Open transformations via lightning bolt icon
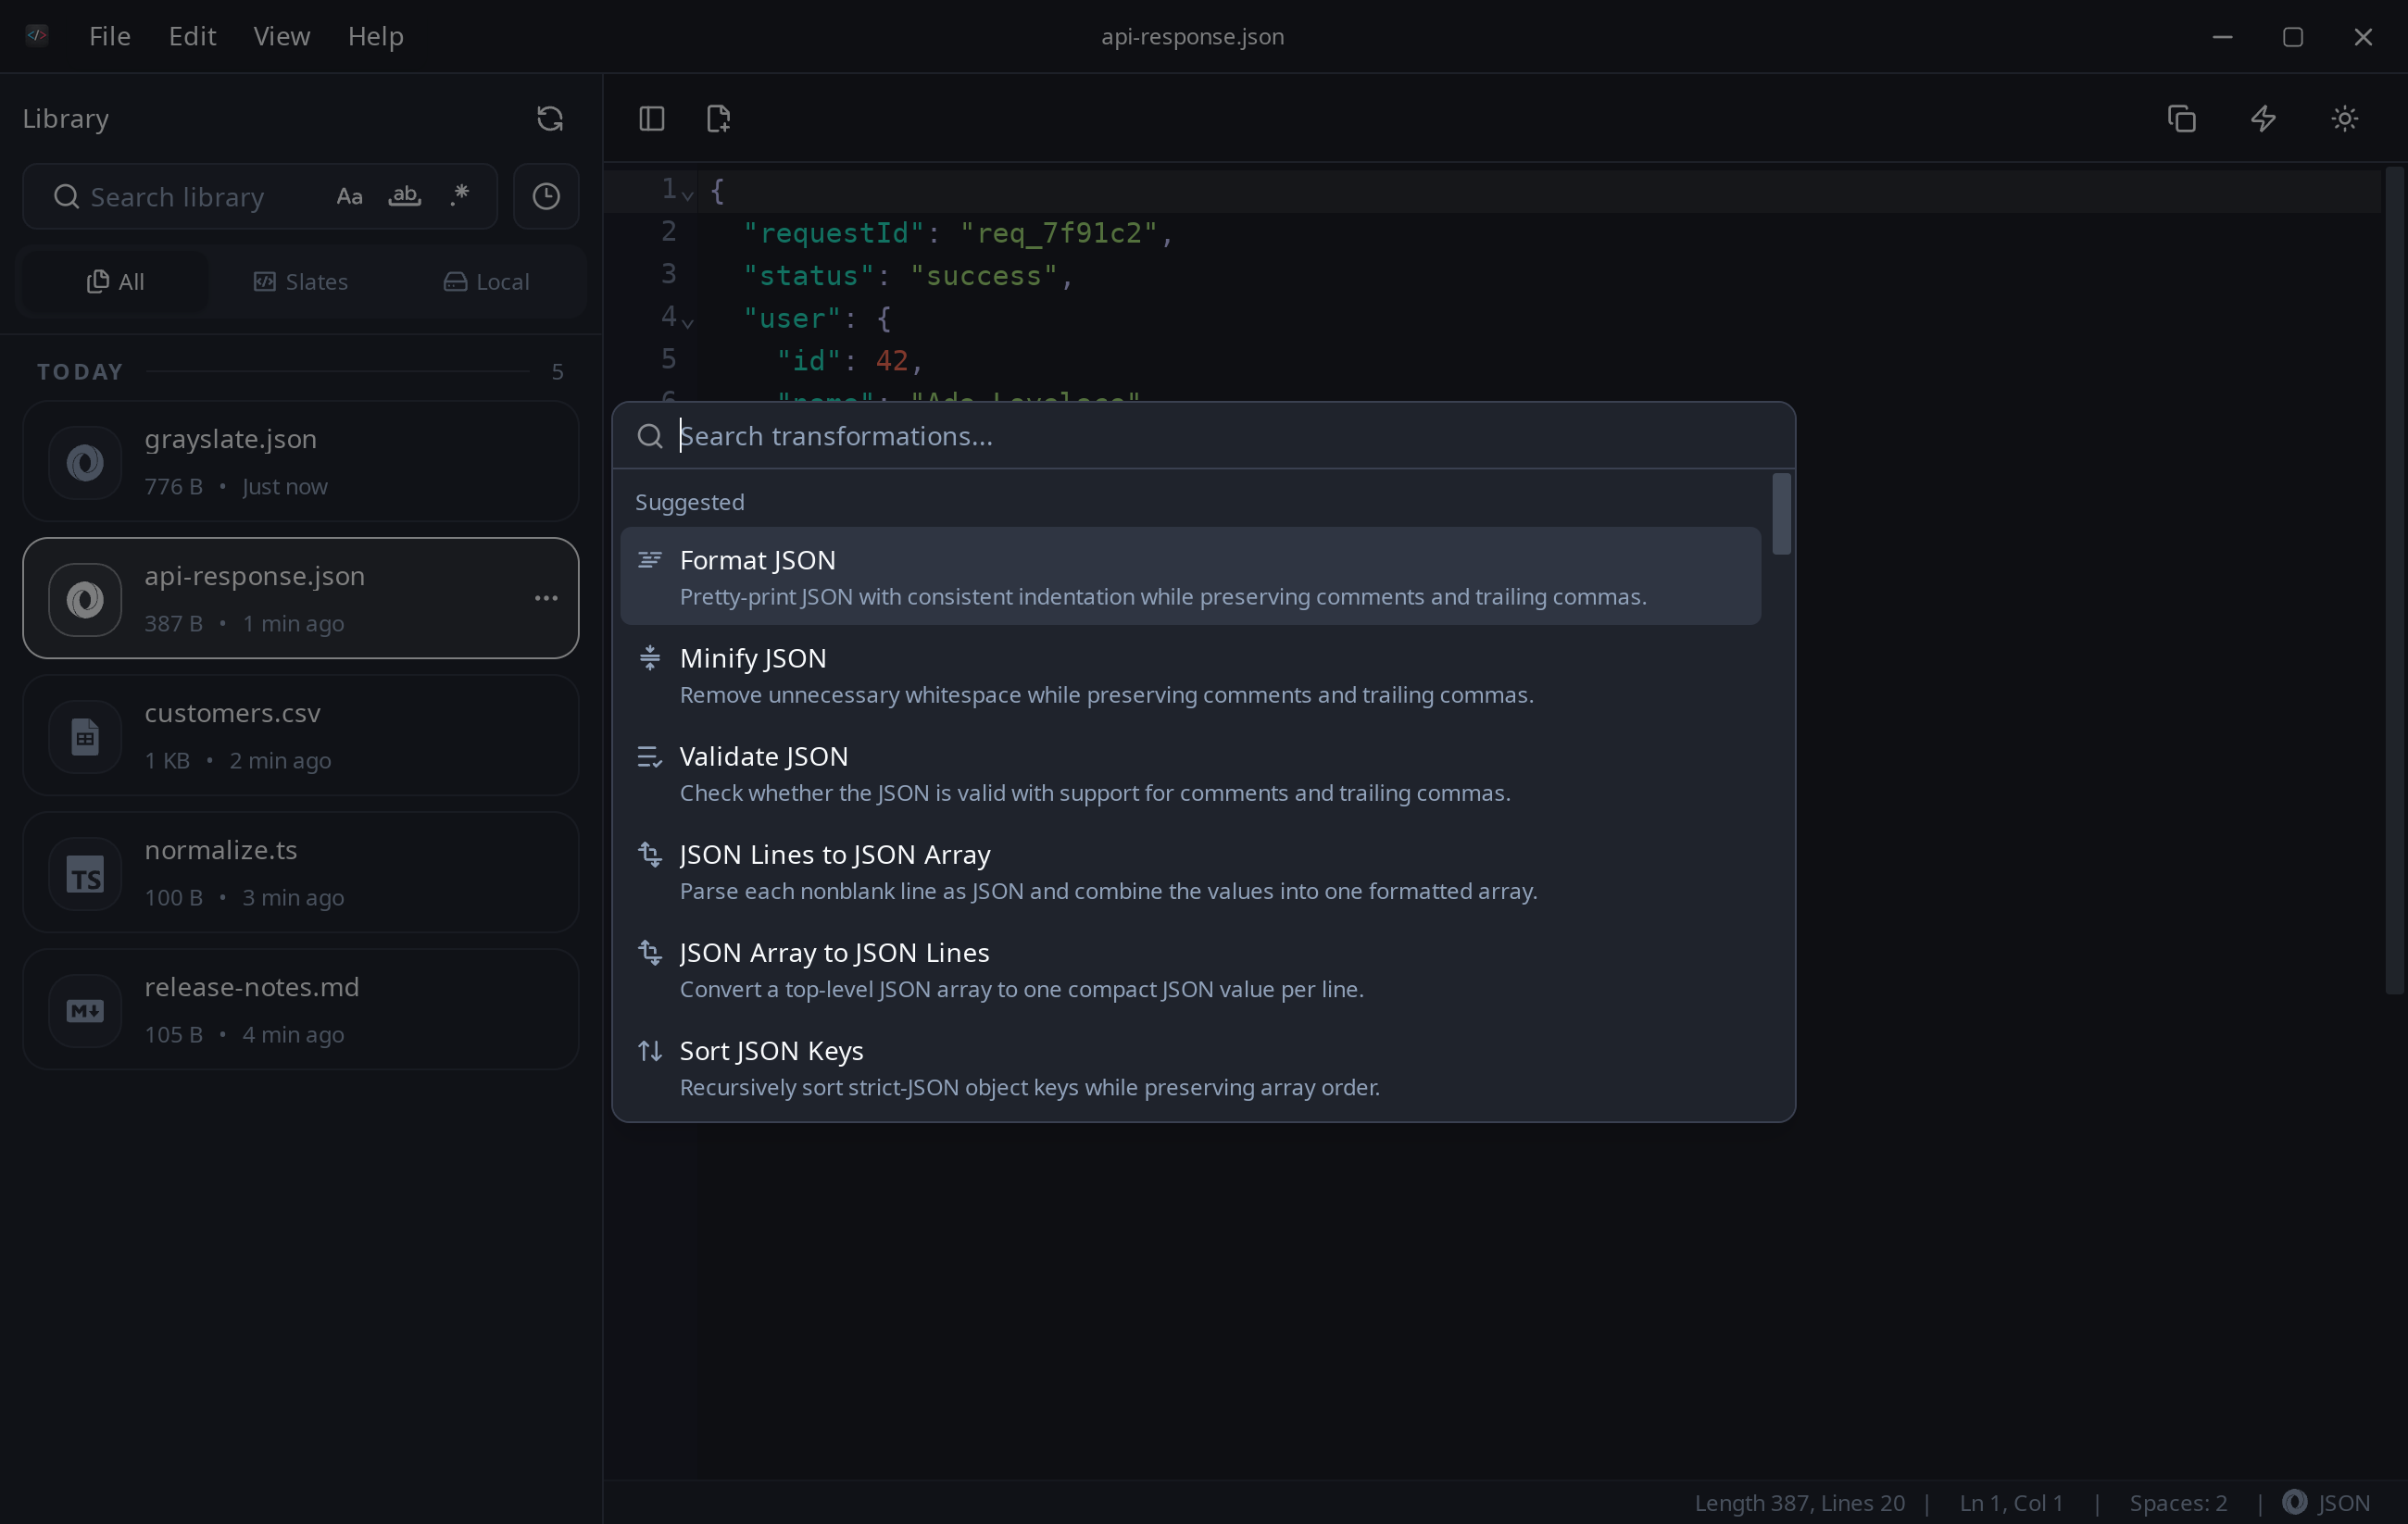Viewport: 2408px width, 1524px height. pyautogui.click(x=2263, y=118)
